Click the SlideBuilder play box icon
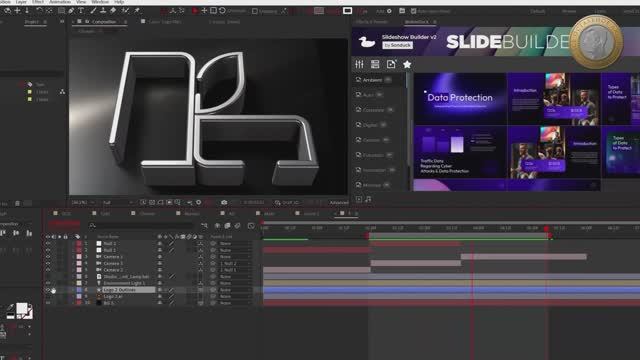640x360 pixels. point(359,199)
